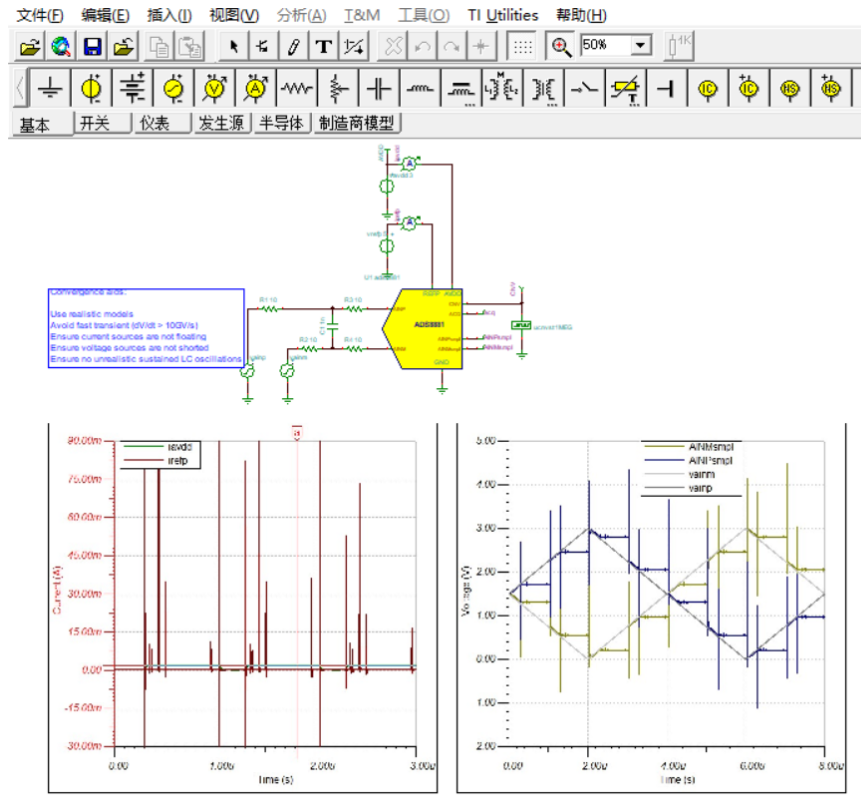Place a battery component
Screen dimensions: 861x797
(x=132, y=89)
